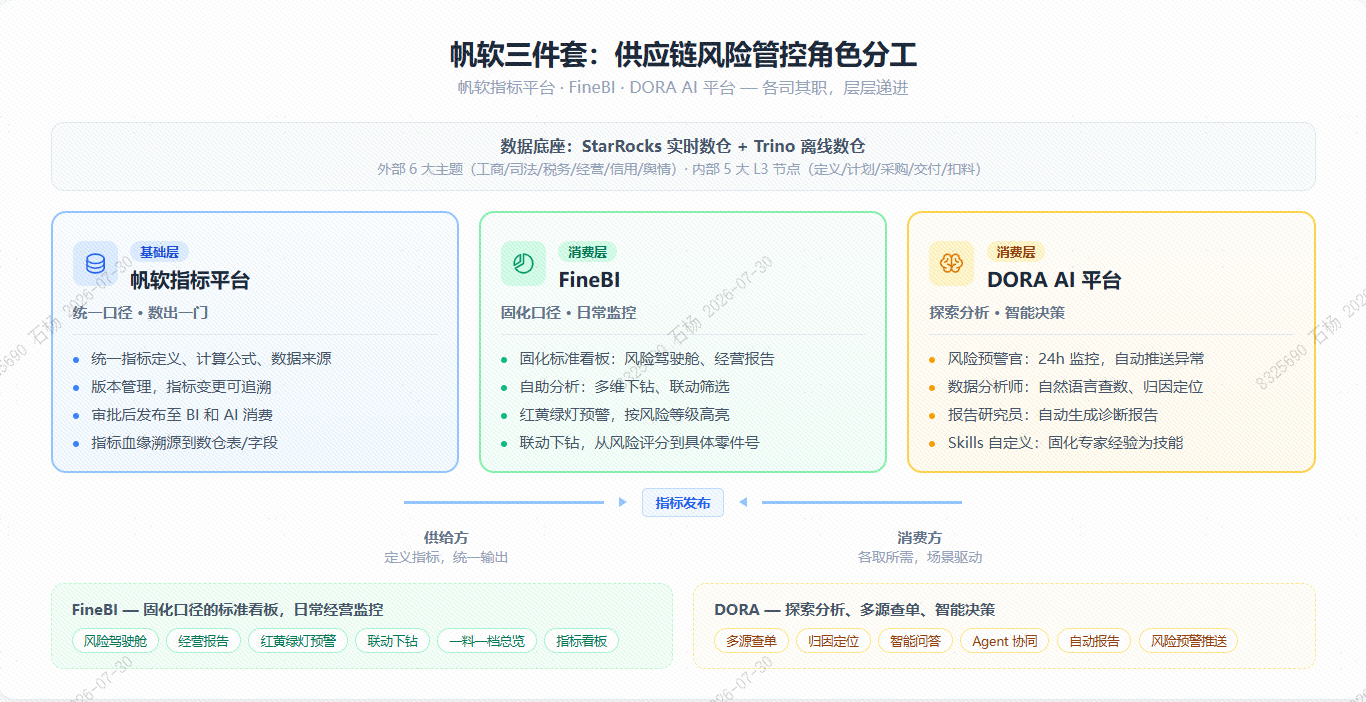Select the 联动下钻 tag

tap(393, 641)
